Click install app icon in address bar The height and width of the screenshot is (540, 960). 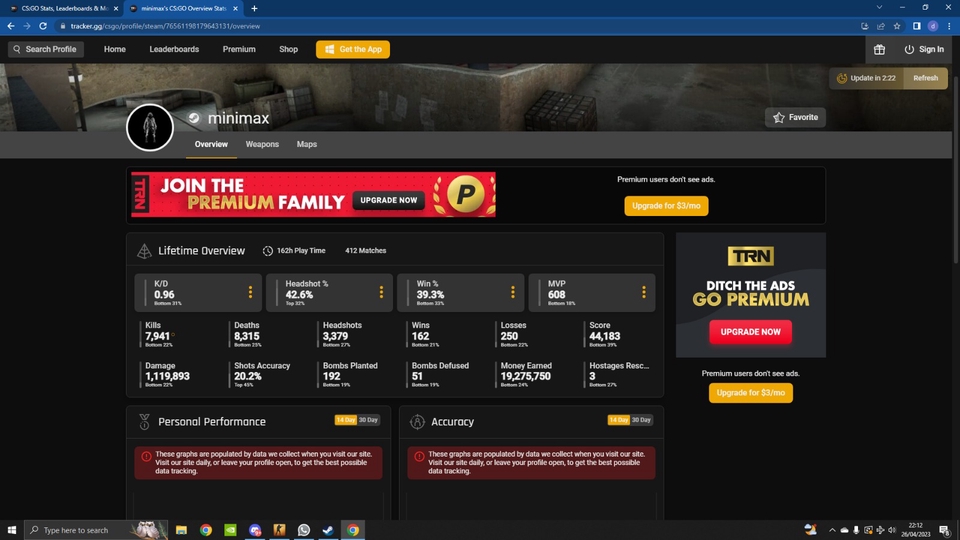pos(864,26)
